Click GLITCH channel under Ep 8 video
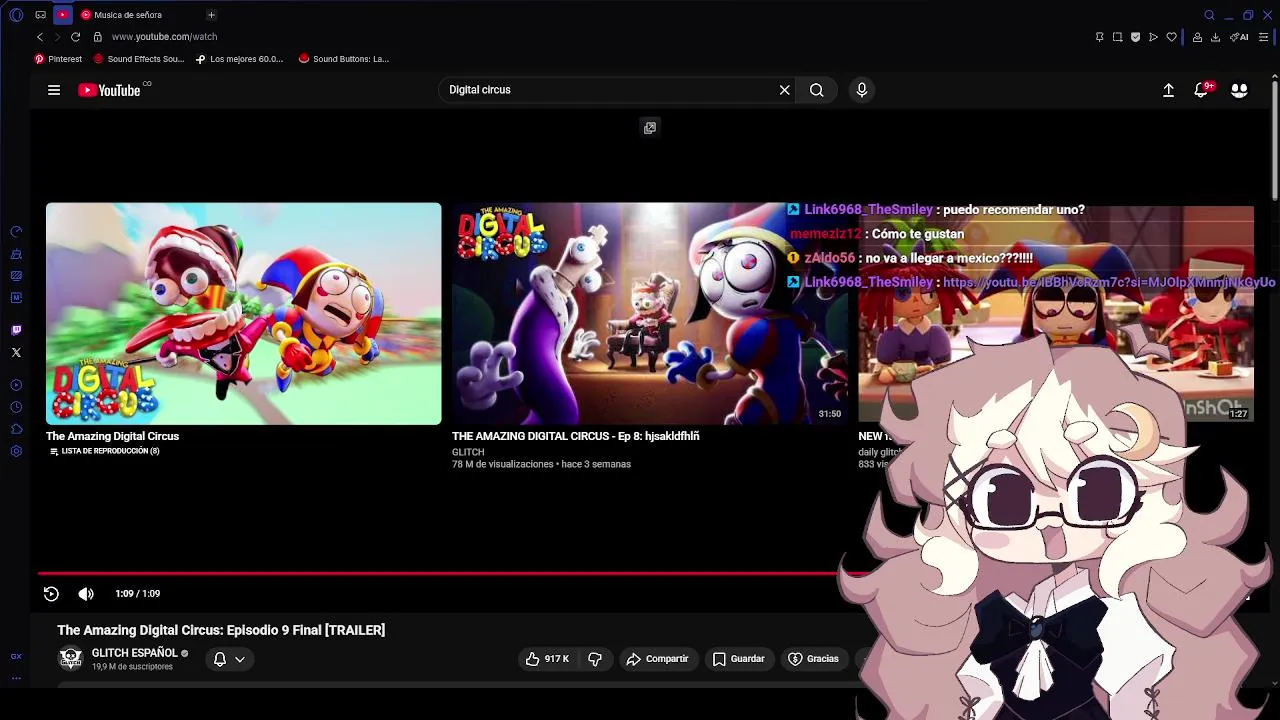The width and height of the screenshot is (1280, 720). [x=468, y=452]
